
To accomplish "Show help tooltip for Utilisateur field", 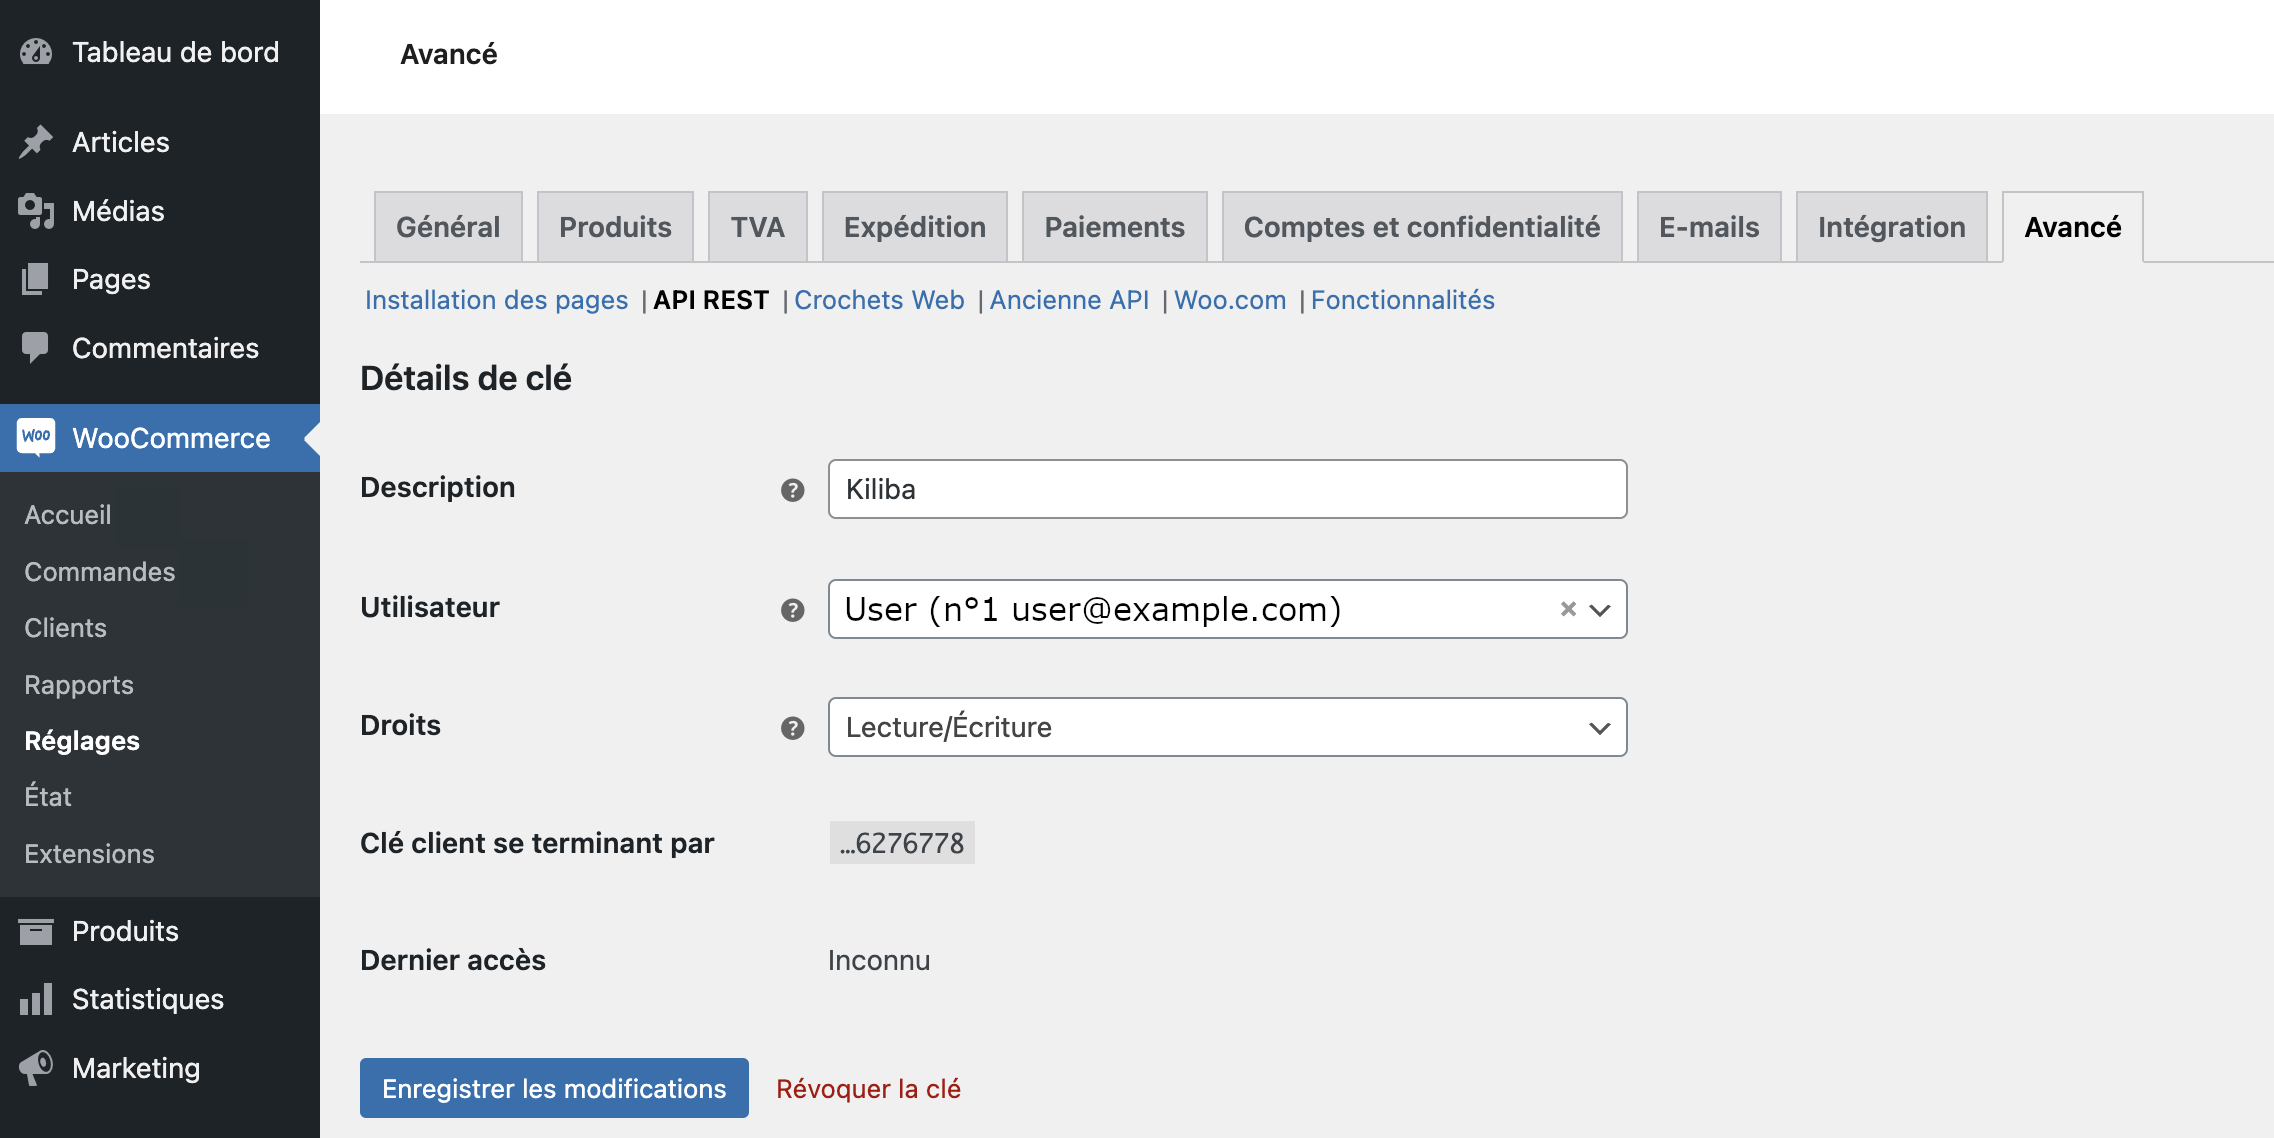I will point(792,610).
